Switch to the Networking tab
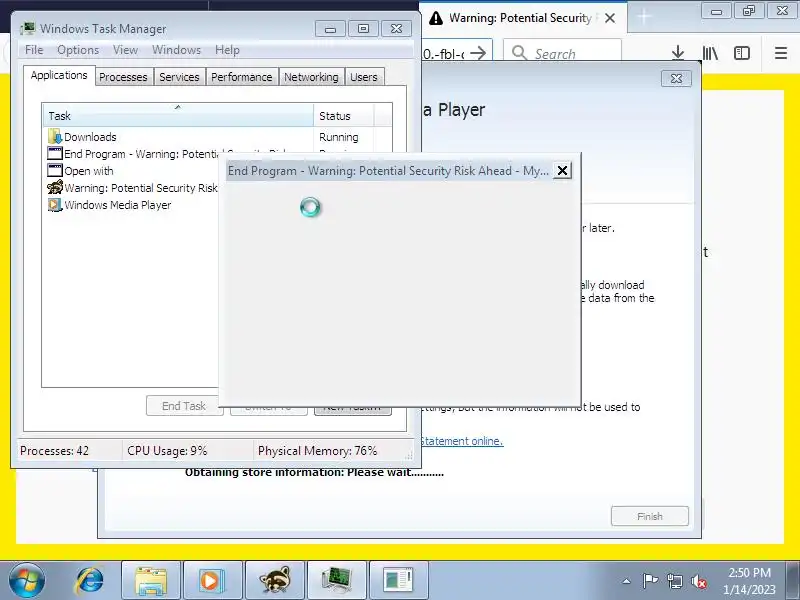800x600 pixels. pos(311,77)
